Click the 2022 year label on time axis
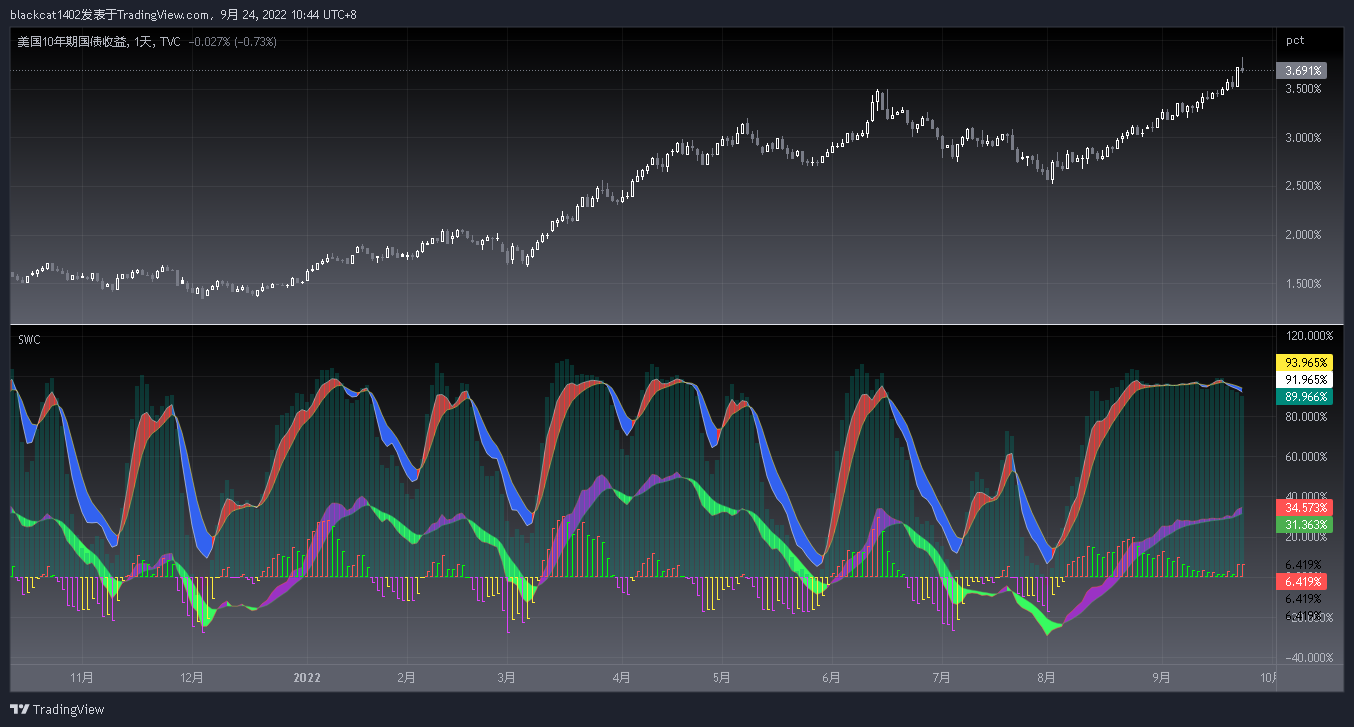 coord(306,677)
